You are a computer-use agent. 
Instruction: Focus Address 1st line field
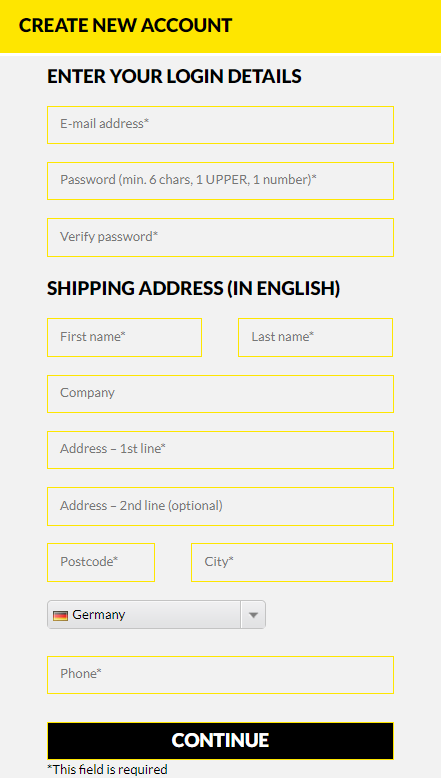pos(221,450)
